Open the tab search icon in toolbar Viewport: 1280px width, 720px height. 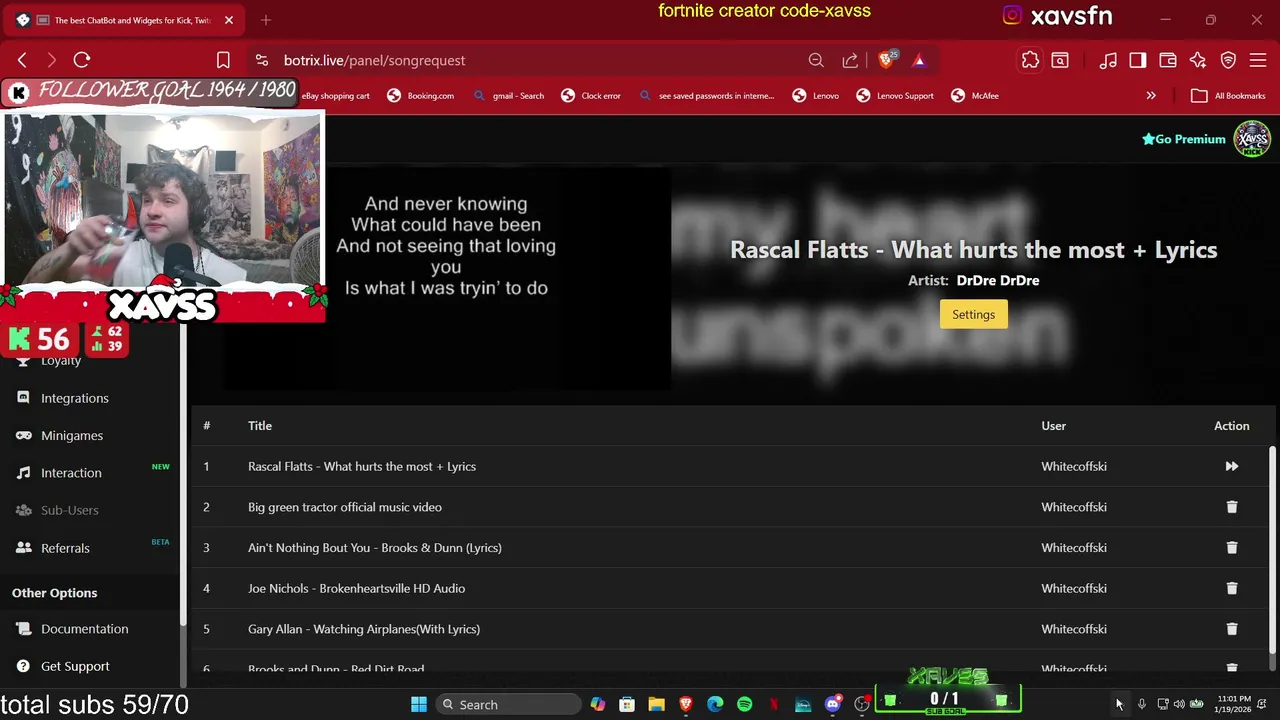pyautogui.click(x=1060, y=60)
